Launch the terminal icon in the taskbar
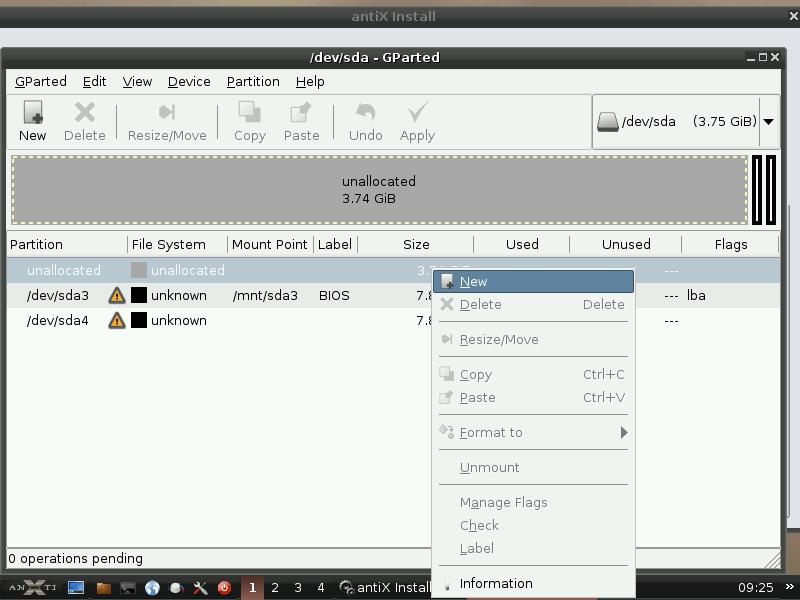The height and width of the screenshot is (600, 800). tap(128, 588)
